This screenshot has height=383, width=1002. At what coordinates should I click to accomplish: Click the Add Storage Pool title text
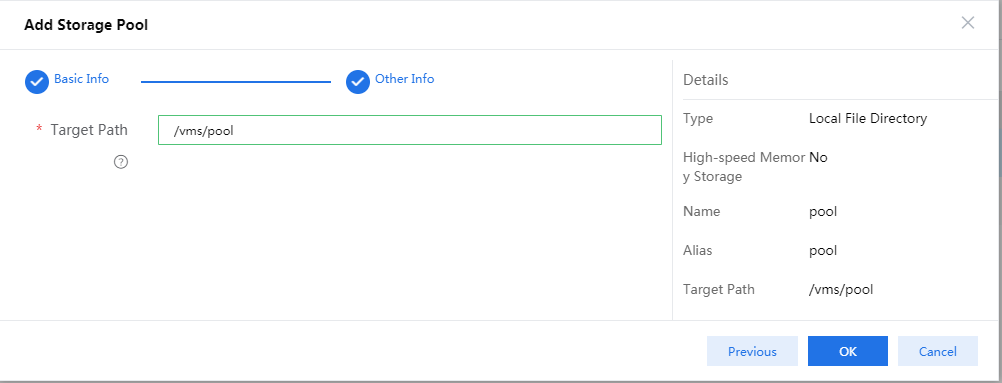(x=86, y=26)
